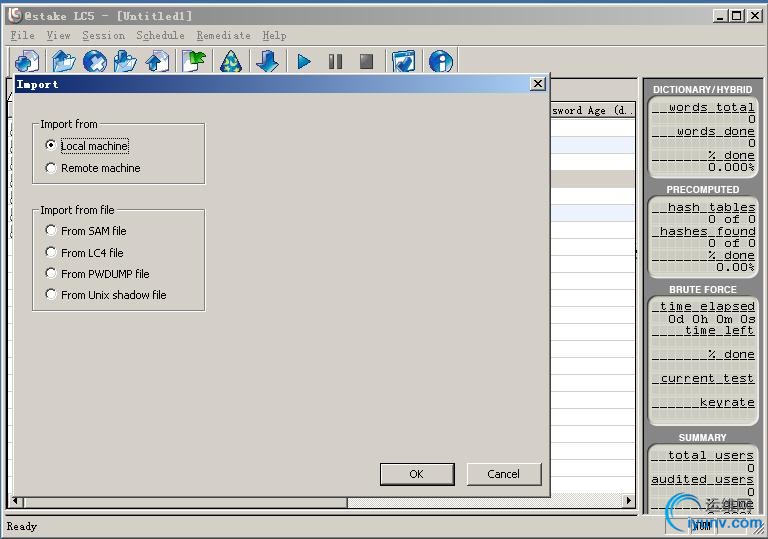Click the blue down-arrow Import icon
The width and height of the screenshot is (768, 539).
267,62
